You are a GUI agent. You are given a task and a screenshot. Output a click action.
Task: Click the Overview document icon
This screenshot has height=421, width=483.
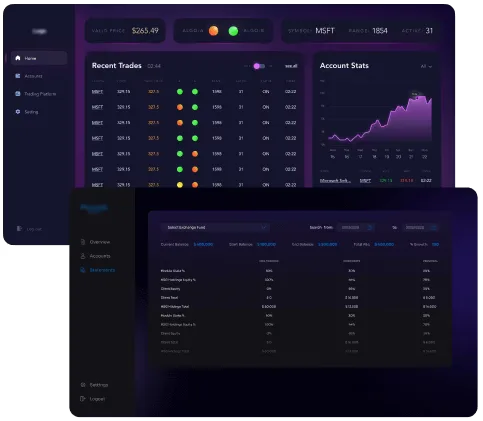(x=83, y=242)
